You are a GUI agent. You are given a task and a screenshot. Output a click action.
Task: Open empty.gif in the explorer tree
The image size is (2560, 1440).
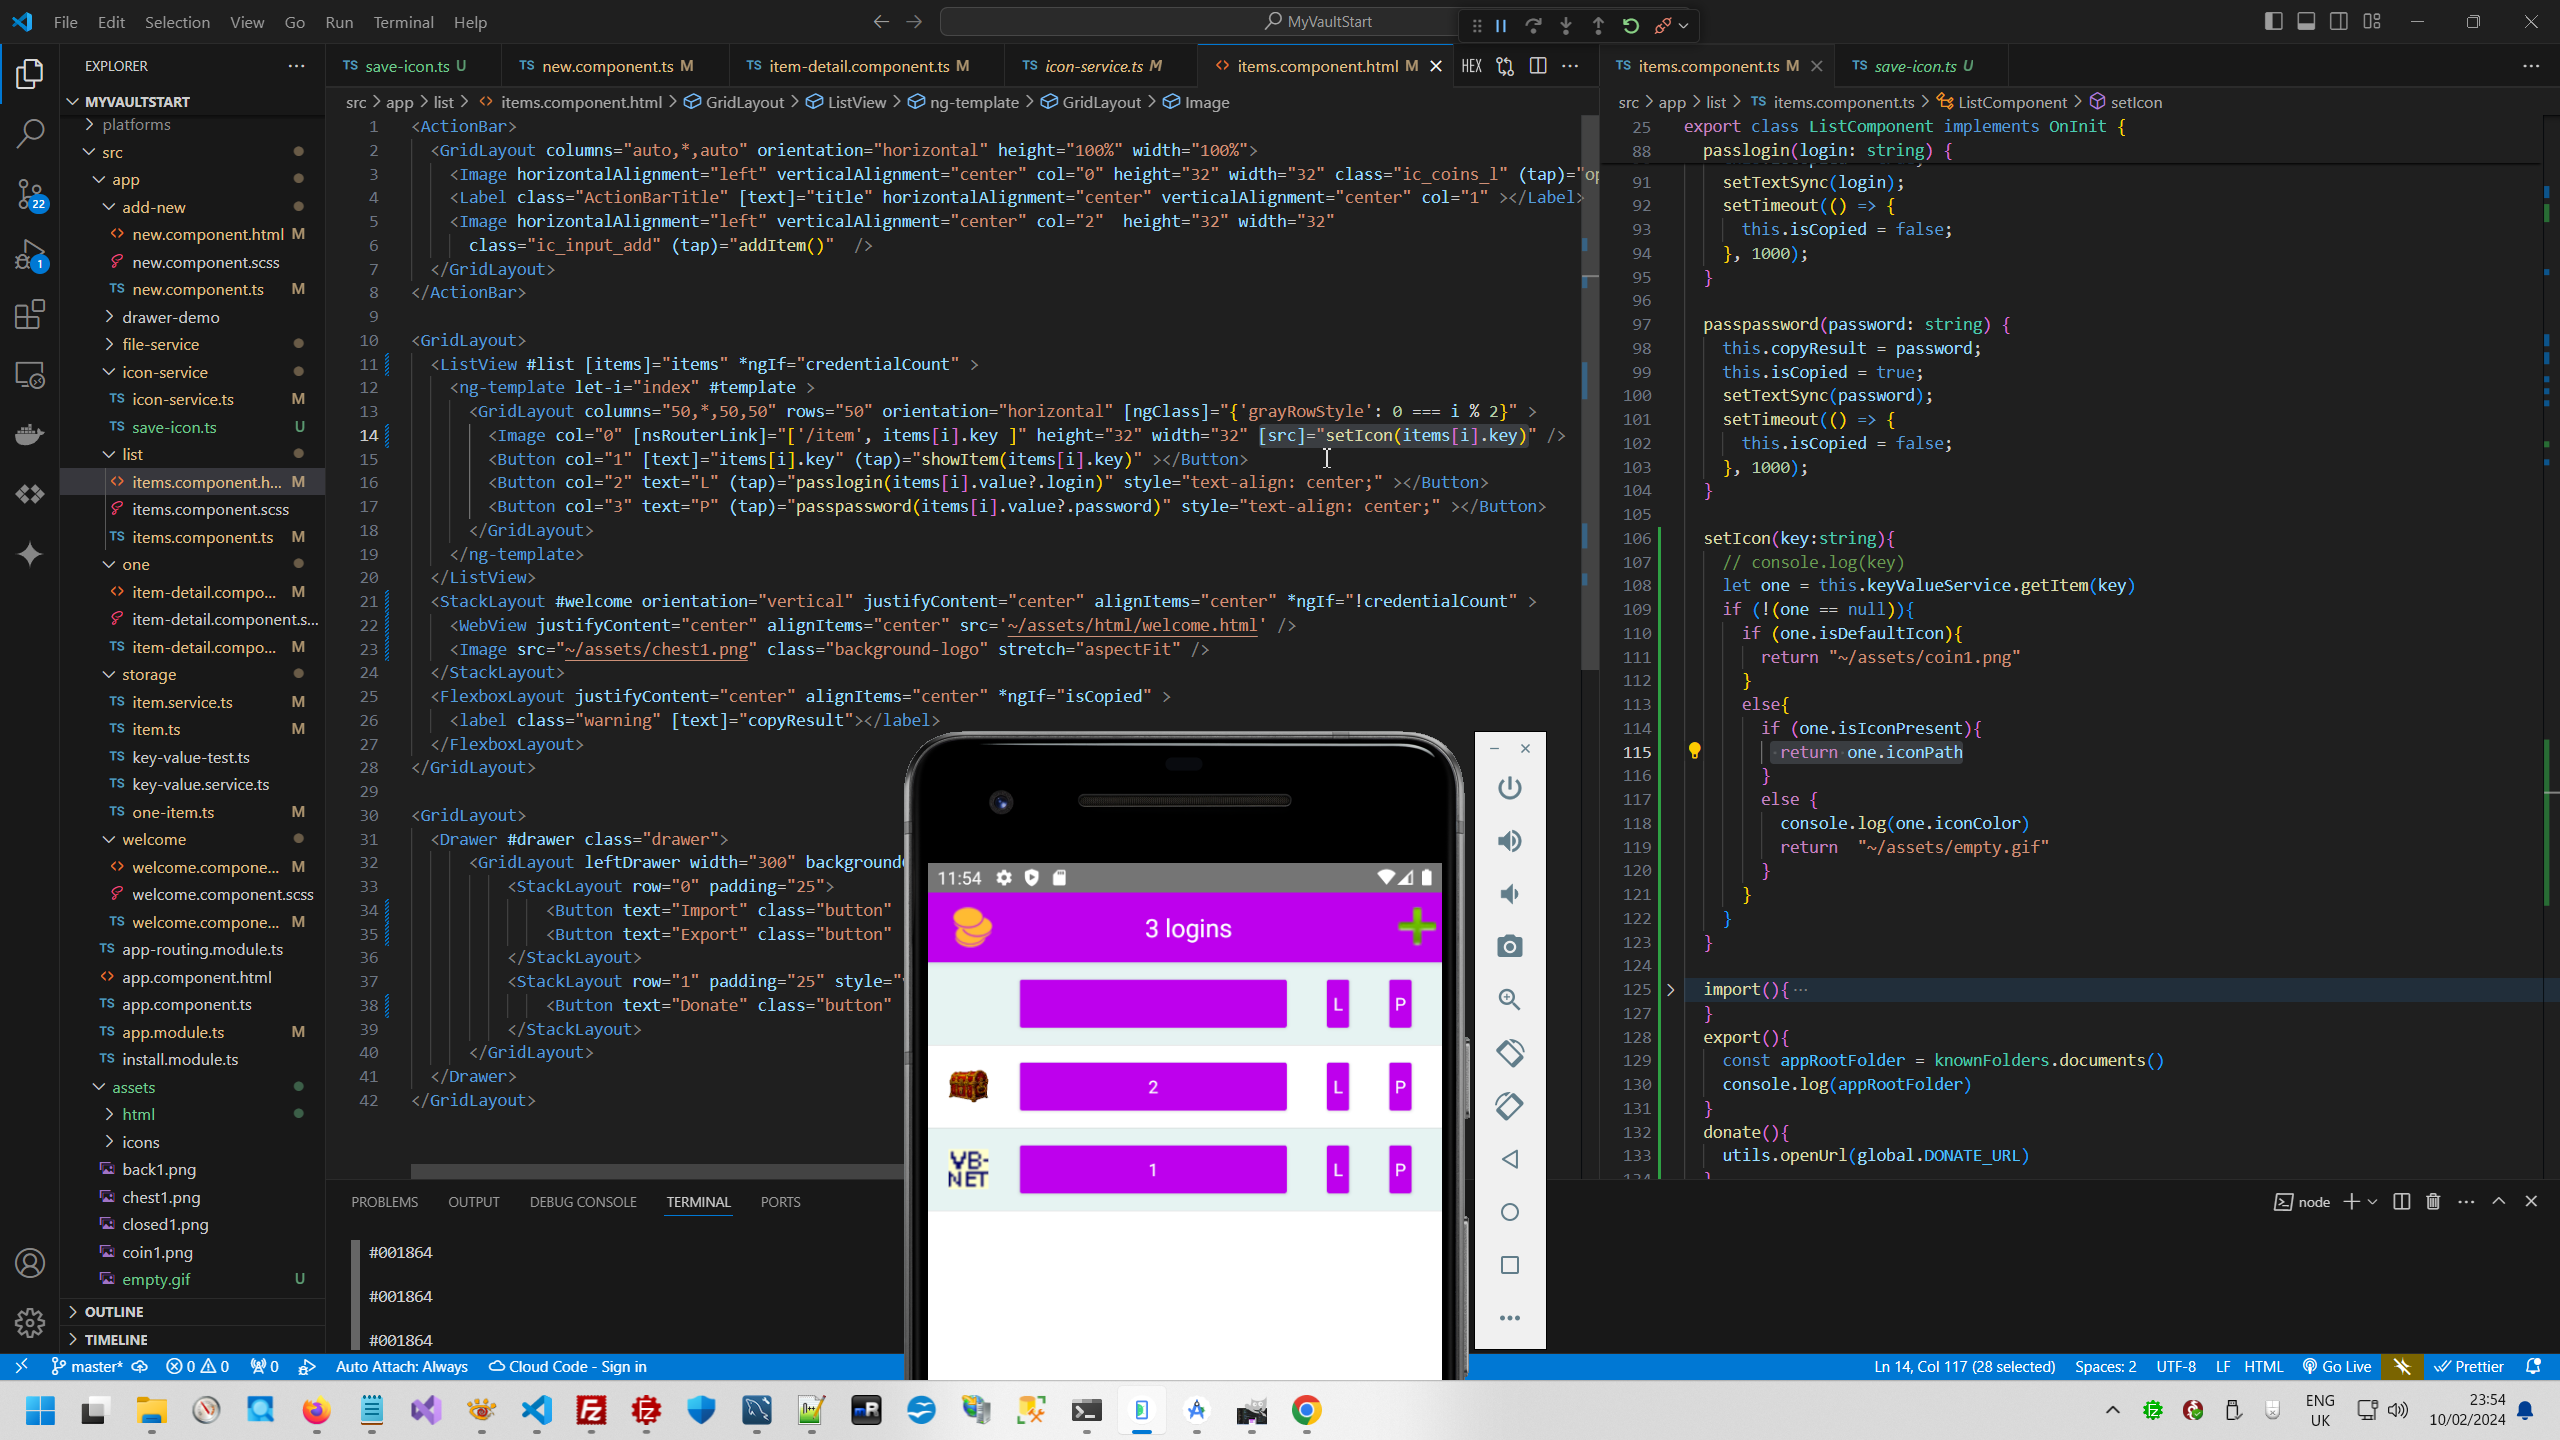point(156,1279)
